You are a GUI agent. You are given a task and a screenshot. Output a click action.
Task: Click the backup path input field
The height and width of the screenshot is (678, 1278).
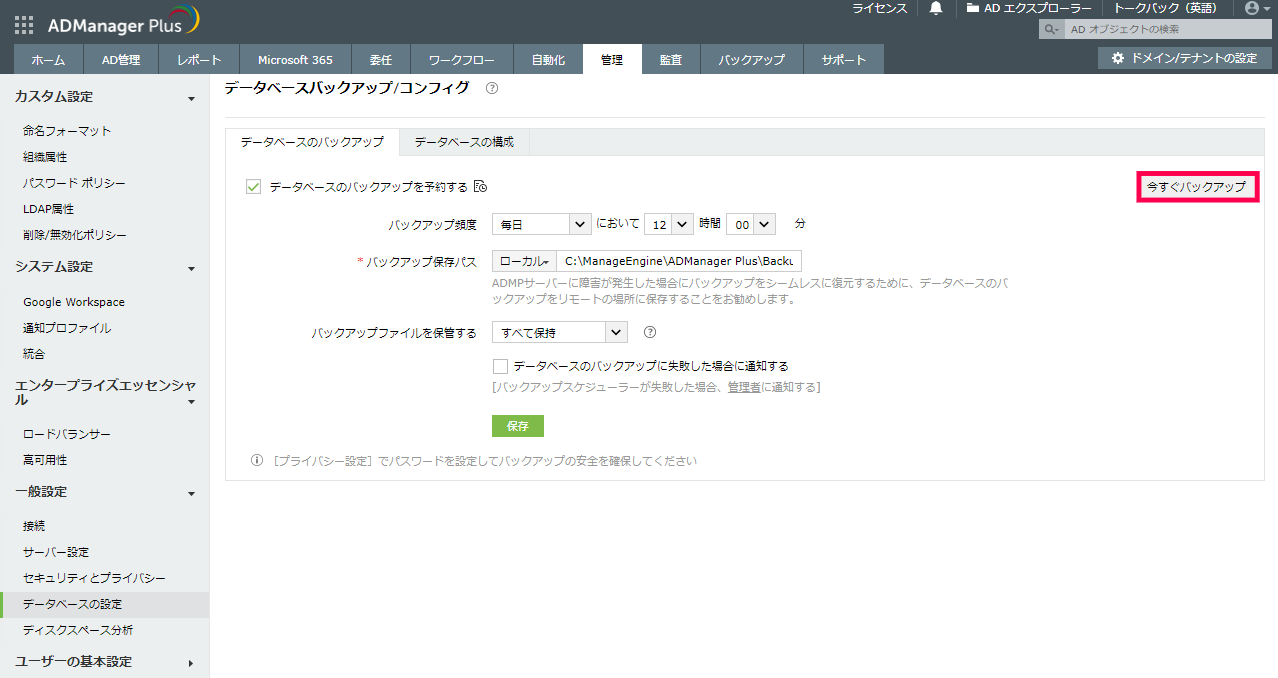point(679,262)
